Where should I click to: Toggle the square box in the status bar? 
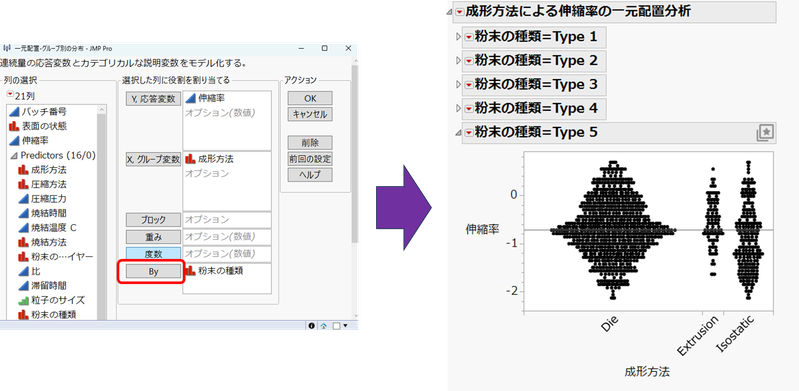(x=336, y=326)
